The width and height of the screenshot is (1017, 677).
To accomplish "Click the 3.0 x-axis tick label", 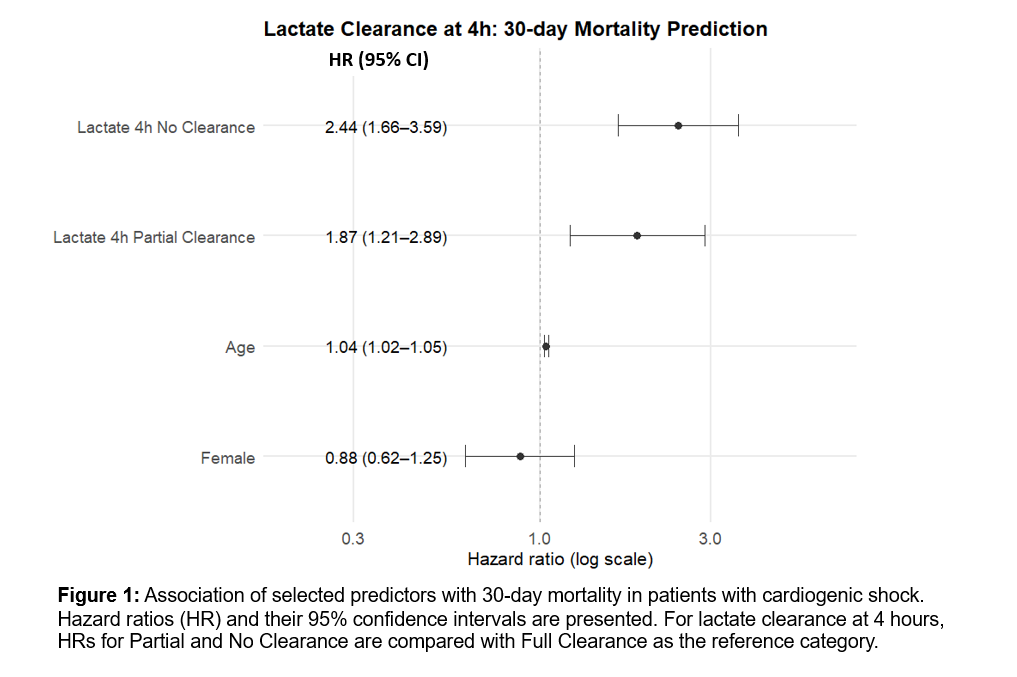I will (710, 539).
